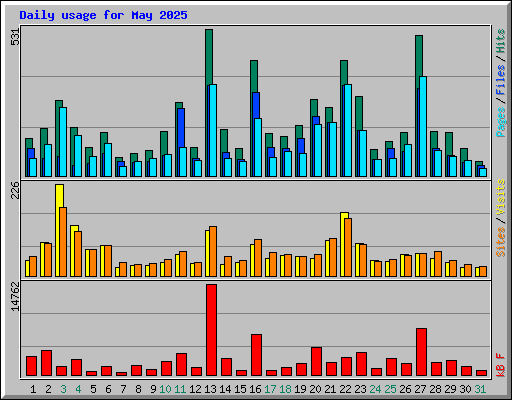Click day 9 label on x-axis
Viewport: 512px width, 400px height.
(x=153, y=389)
